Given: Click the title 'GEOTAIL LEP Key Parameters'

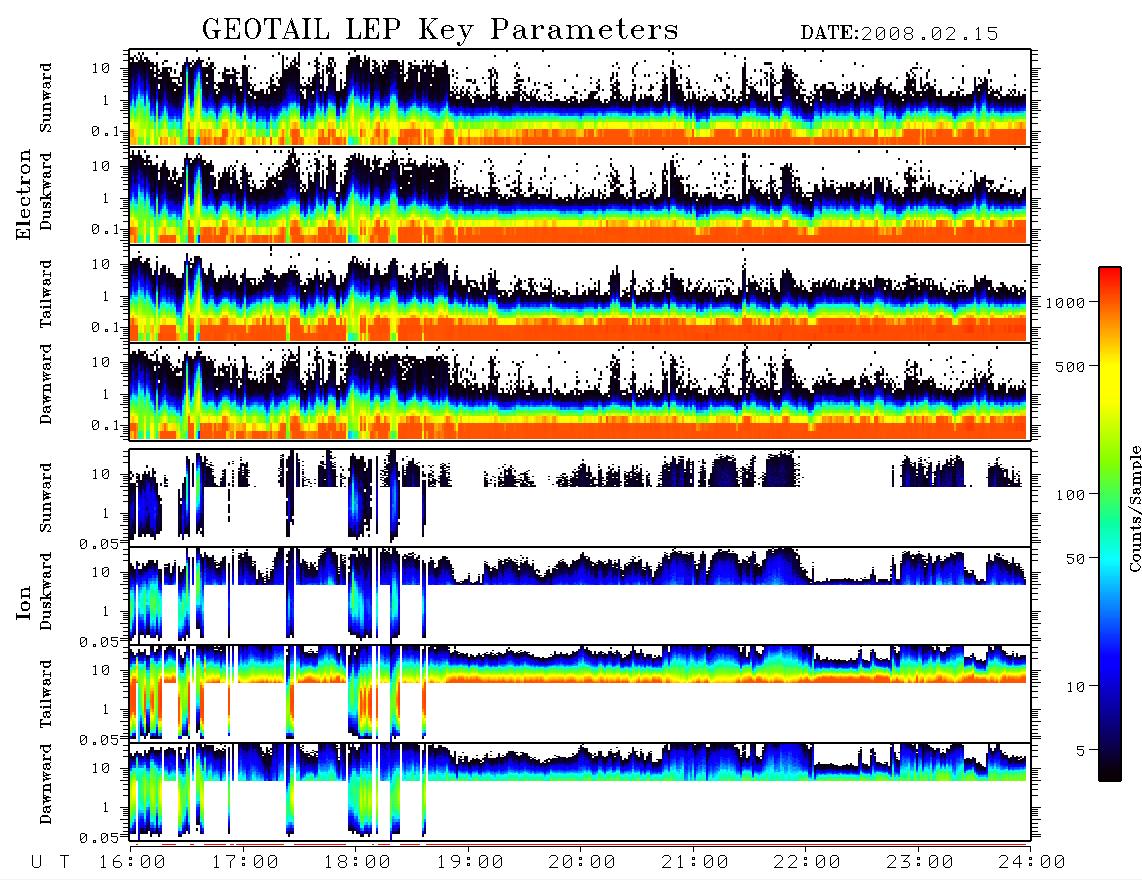Looking at the screenshot, I should 440,30.
